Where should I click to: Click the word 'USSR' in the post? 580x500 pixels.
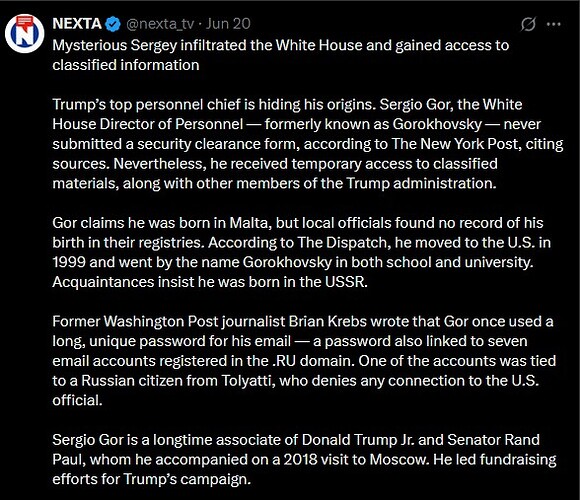click(x=345, y=282)
